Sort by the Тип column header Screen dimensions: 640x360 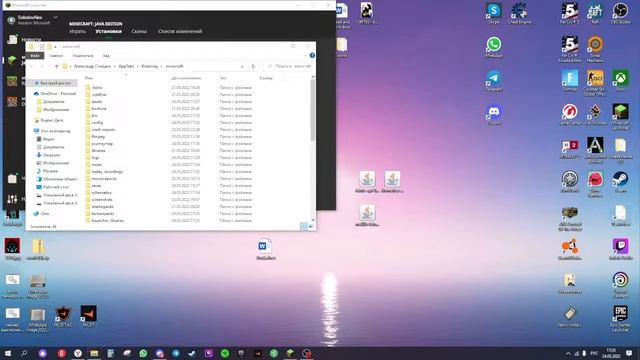coord(238,78)
